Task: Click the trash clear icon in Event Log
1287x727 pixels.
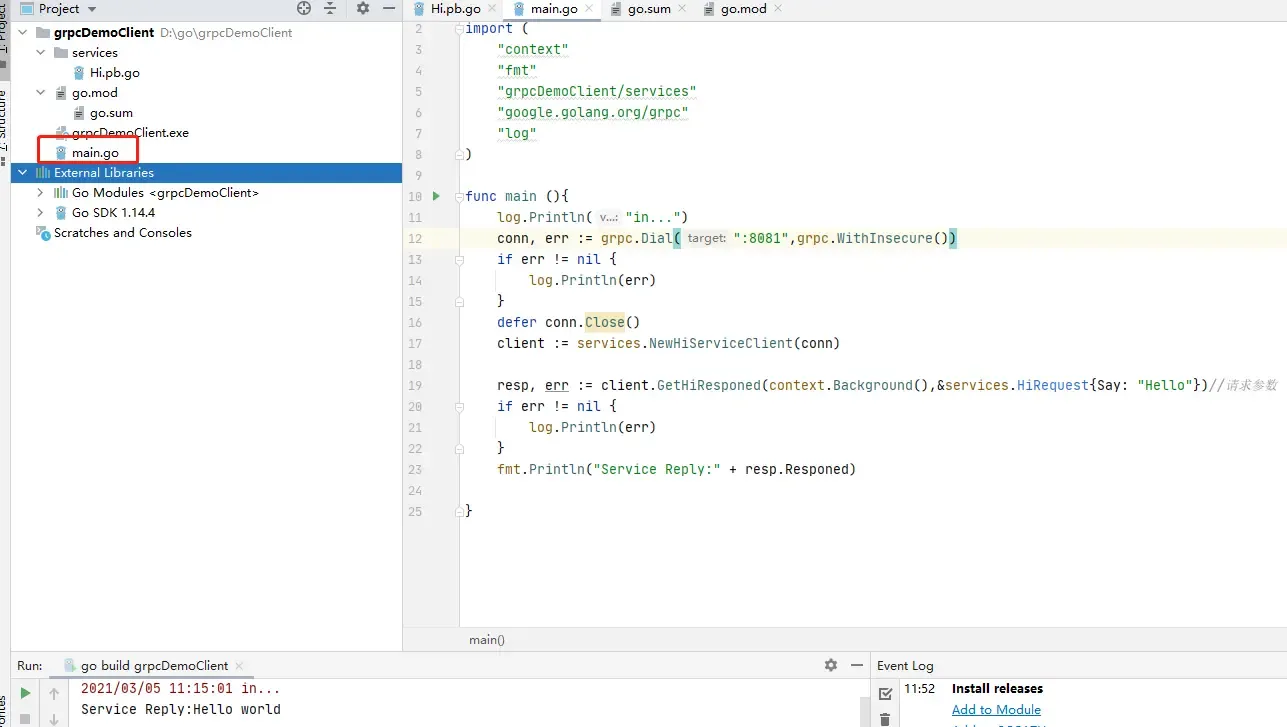Action: 885,718
